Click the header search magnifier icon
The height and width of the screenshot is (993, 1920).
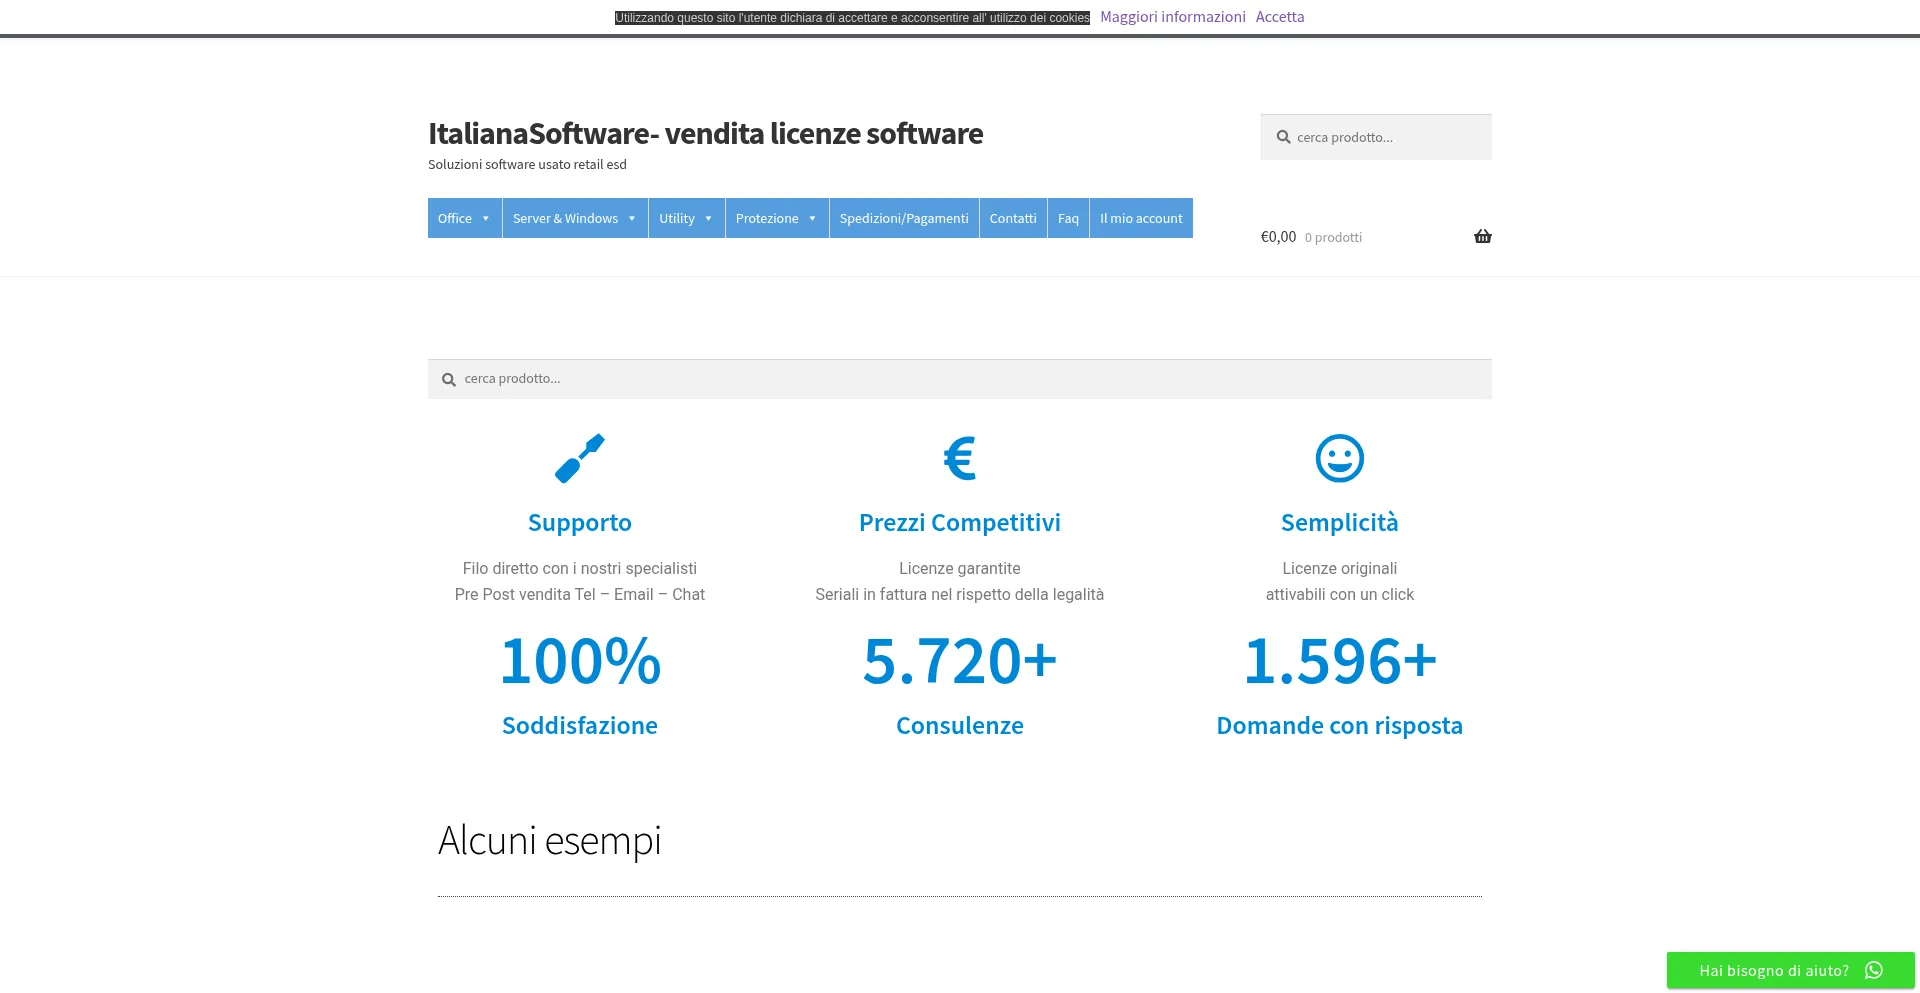(1283, 137)
